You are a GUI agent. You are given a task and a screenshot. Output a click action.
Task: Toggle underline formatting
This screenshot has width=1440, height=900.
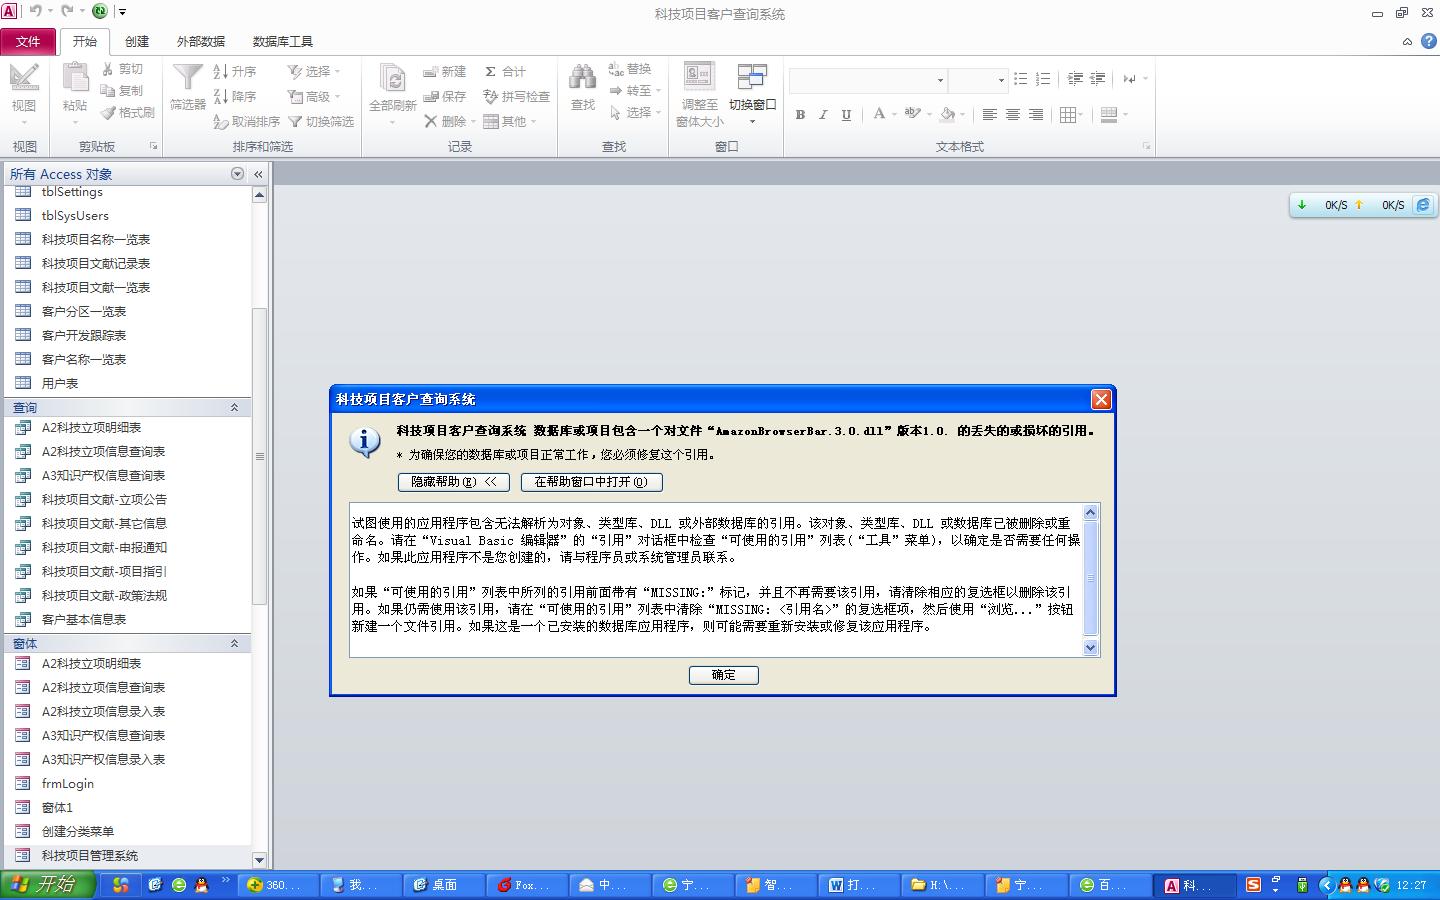pos(846,115)
